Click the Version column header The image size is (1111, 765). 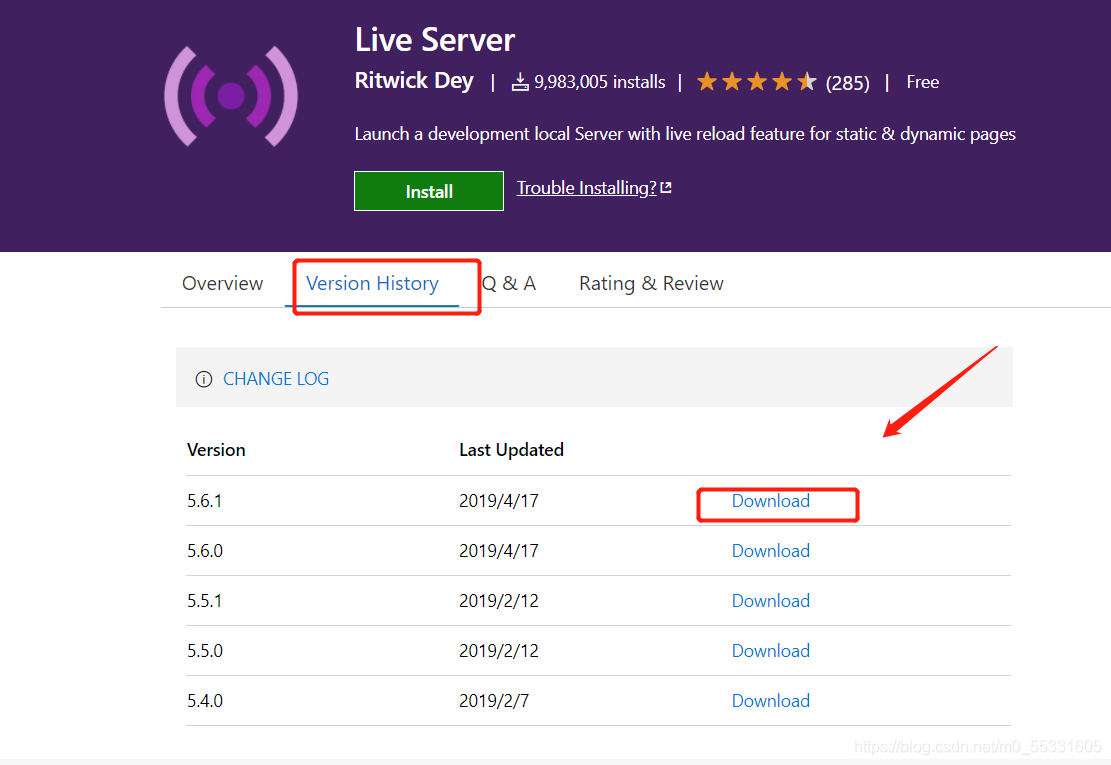[216, 450]
